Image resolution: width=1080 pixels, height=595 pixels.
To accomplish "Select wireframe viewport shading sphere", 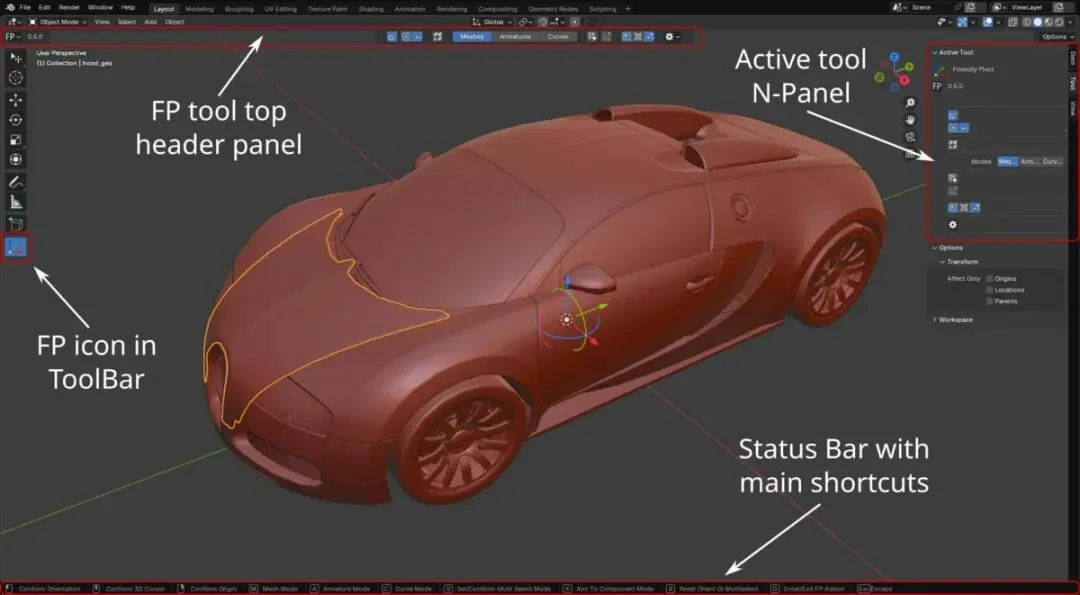I will pyautogui.click(x=1028, y=22).
